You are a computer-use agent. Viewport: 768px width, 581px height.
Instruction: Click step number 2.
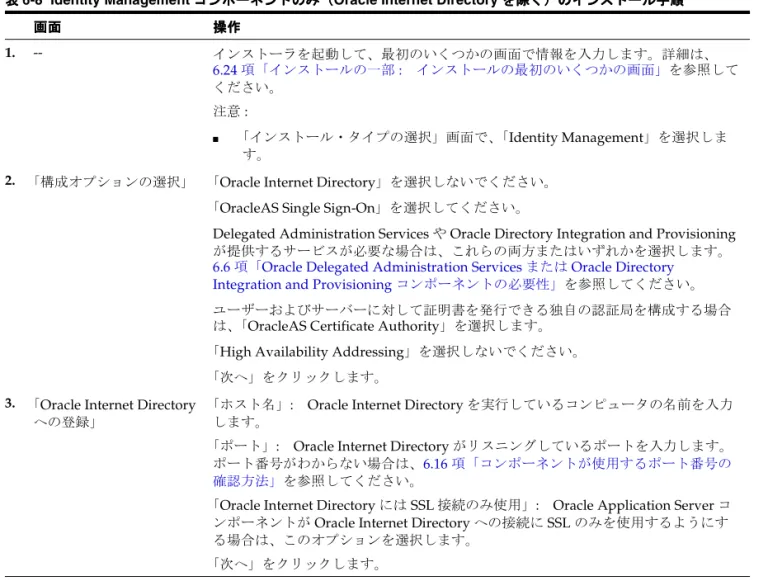[10, 181]
